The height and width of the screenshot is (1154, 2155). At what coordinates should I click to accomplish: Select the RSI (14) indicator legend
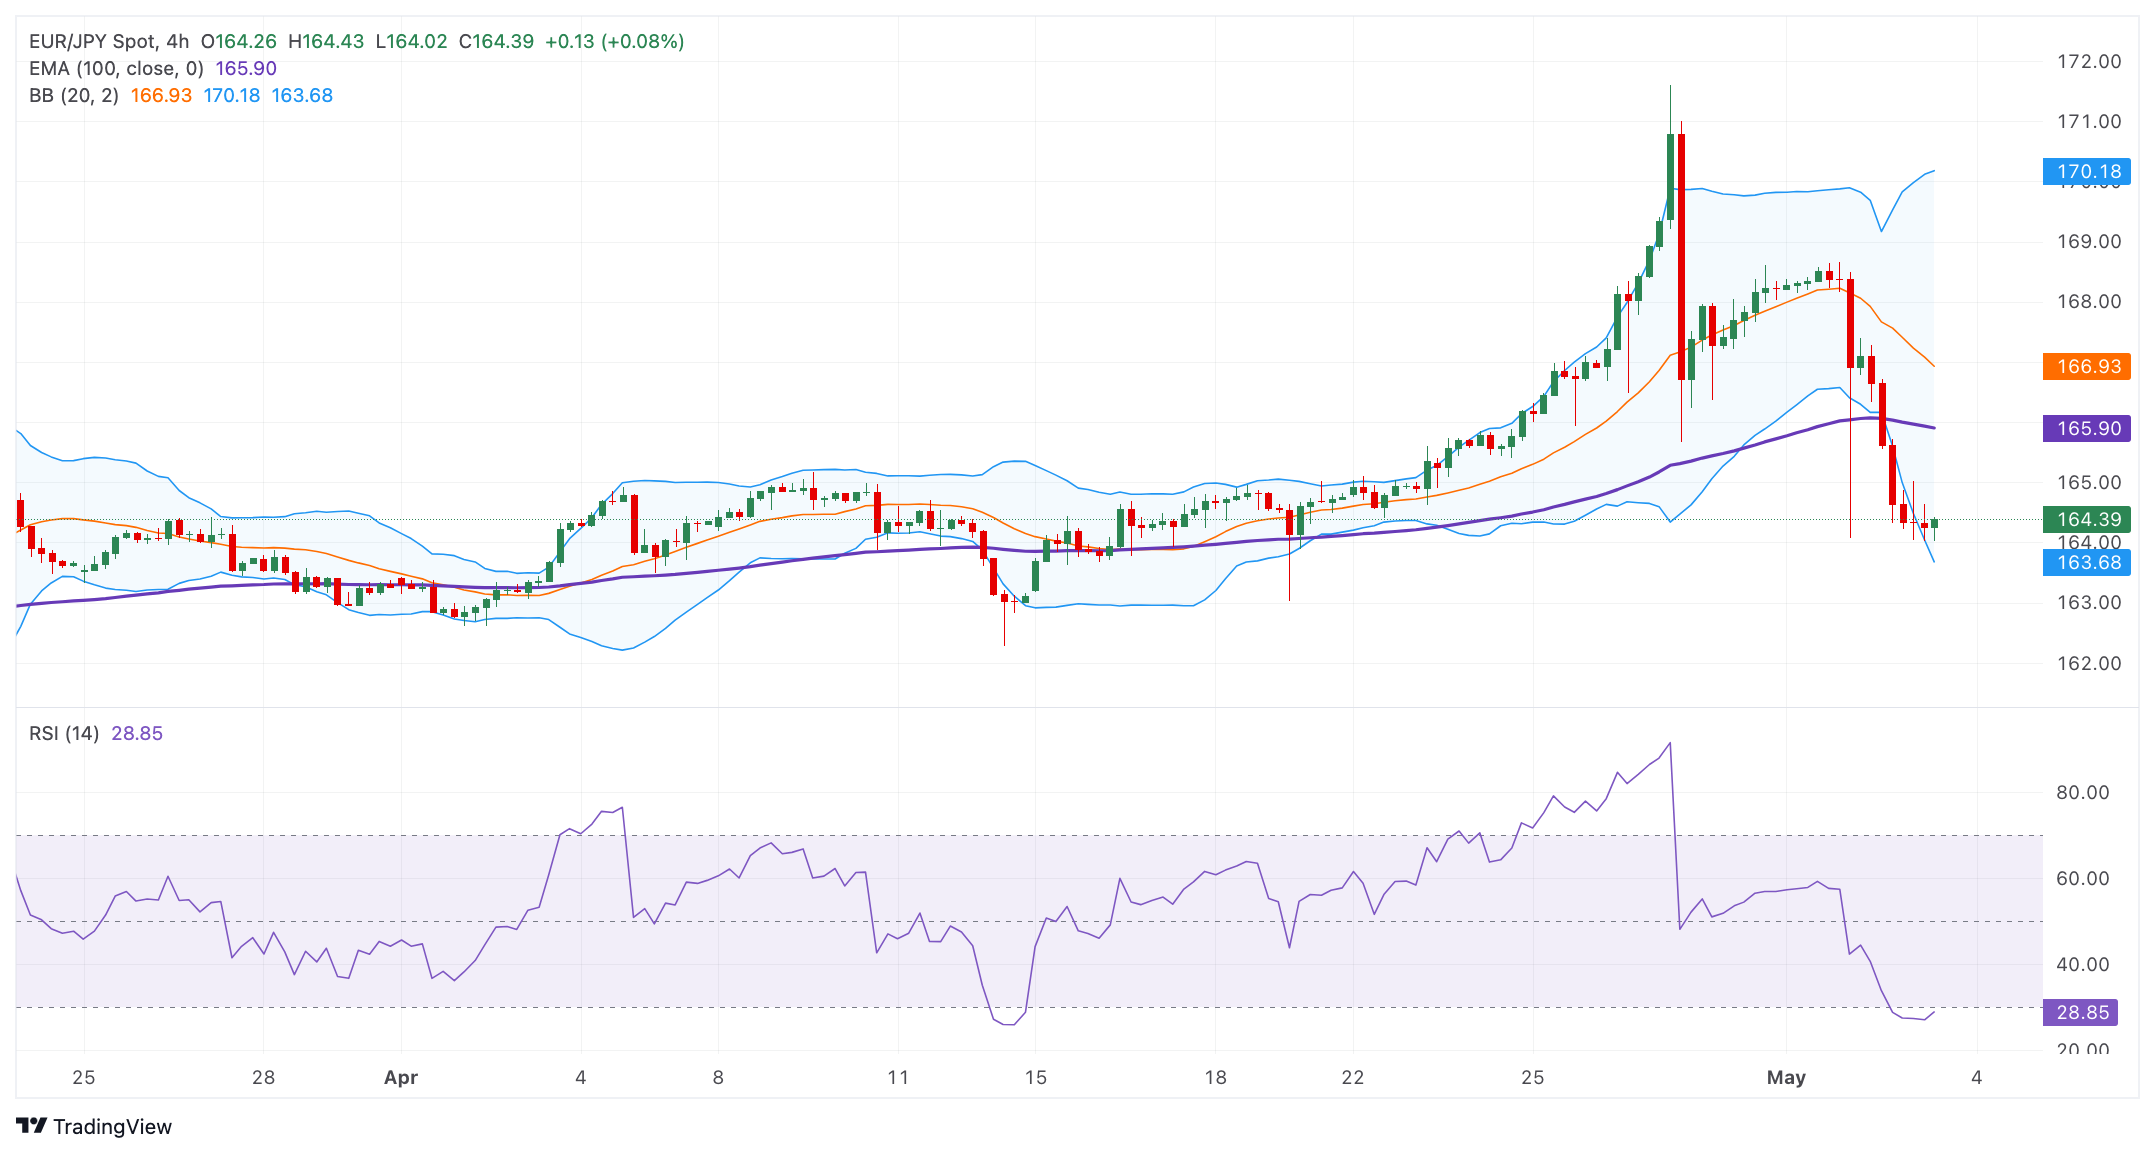(x=64, y=734)
